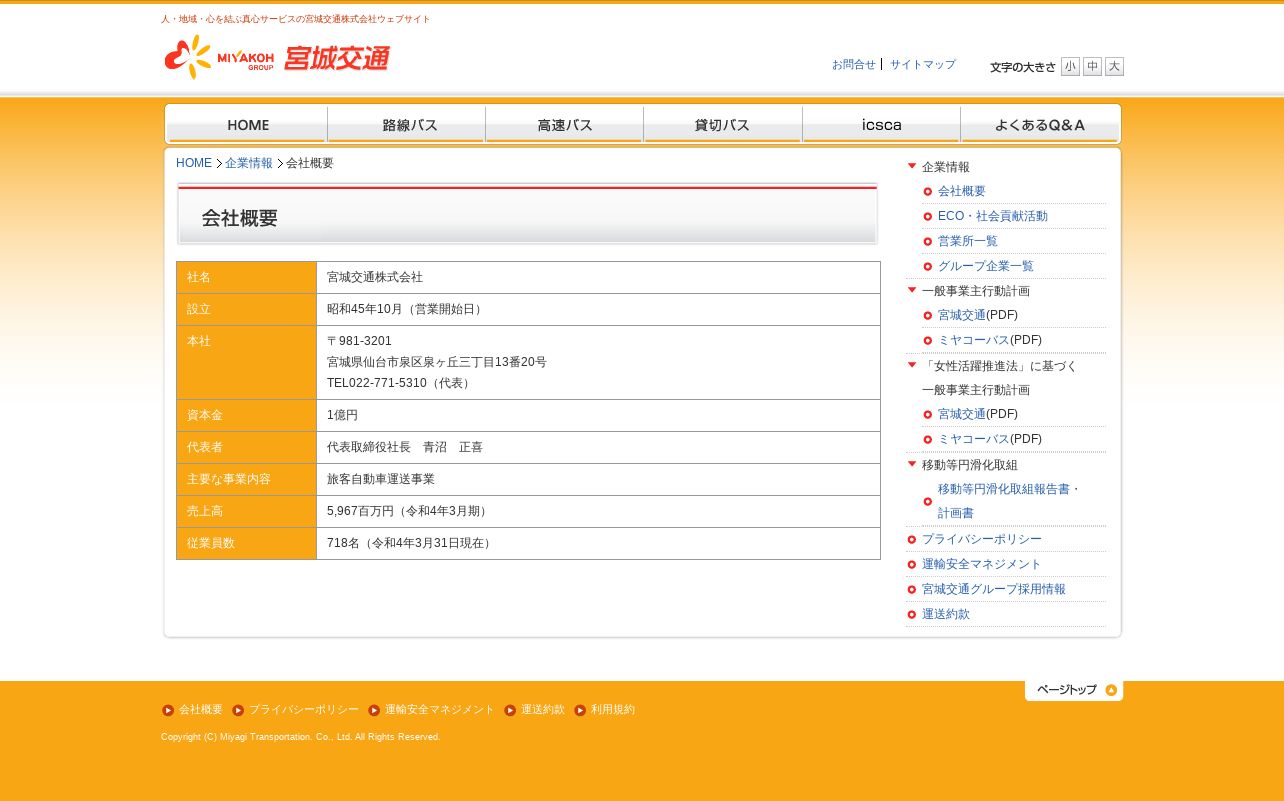1284x801 pixels.
Task: Open 利用規約 in the footer
Action: click(x=613, y=709)
